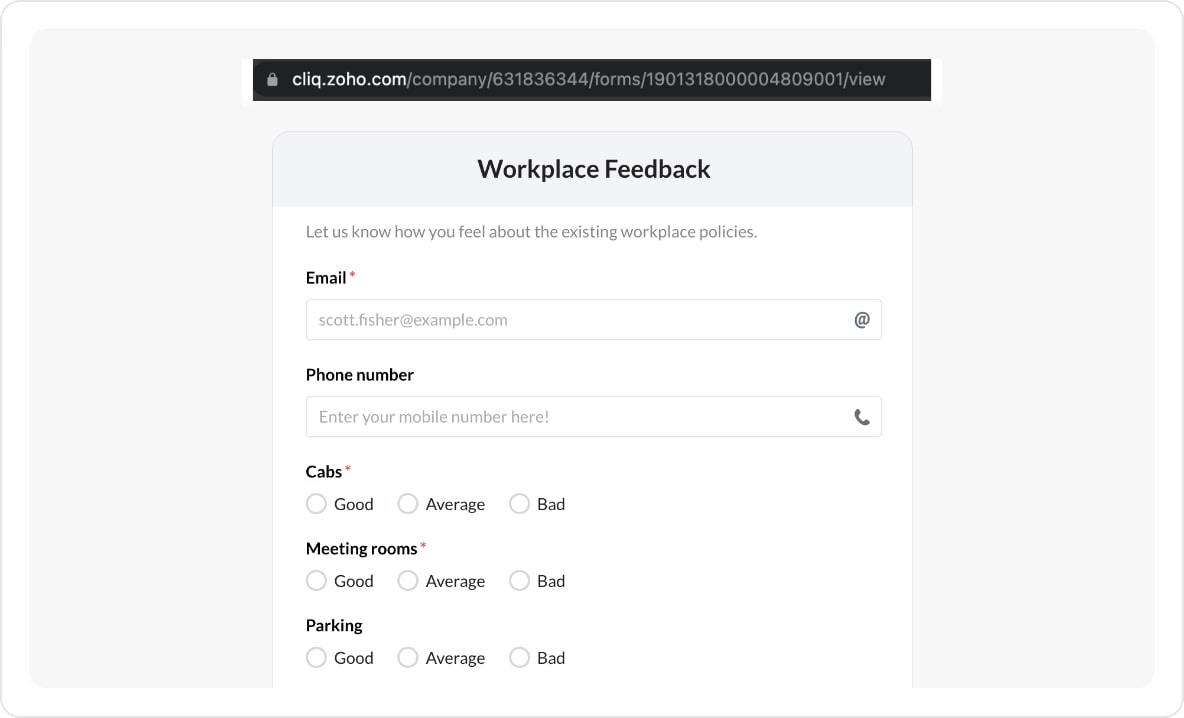Click the Parking label
Screen dimensions: 1184x718
334,625
